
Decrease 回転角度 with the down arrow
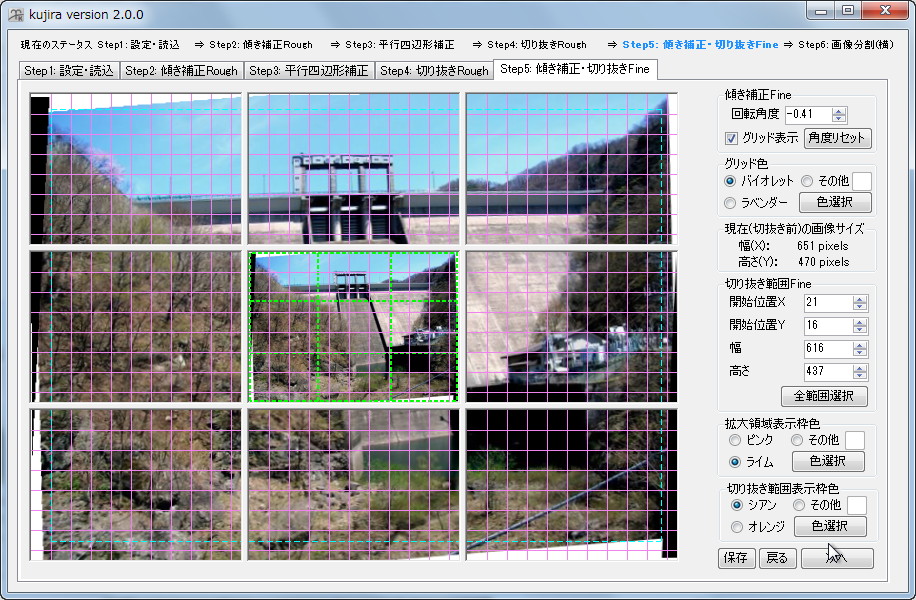click(839, 118)
